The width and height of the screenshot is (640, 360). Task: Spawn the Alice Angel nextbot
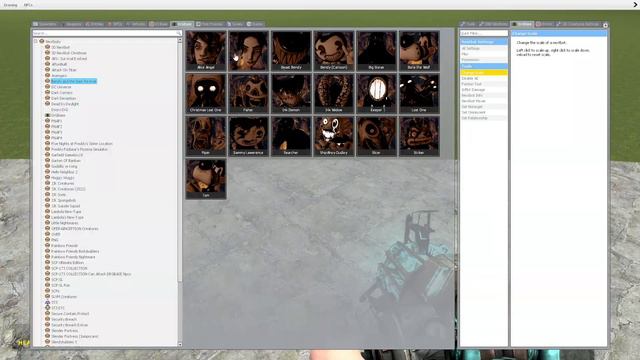206,51
